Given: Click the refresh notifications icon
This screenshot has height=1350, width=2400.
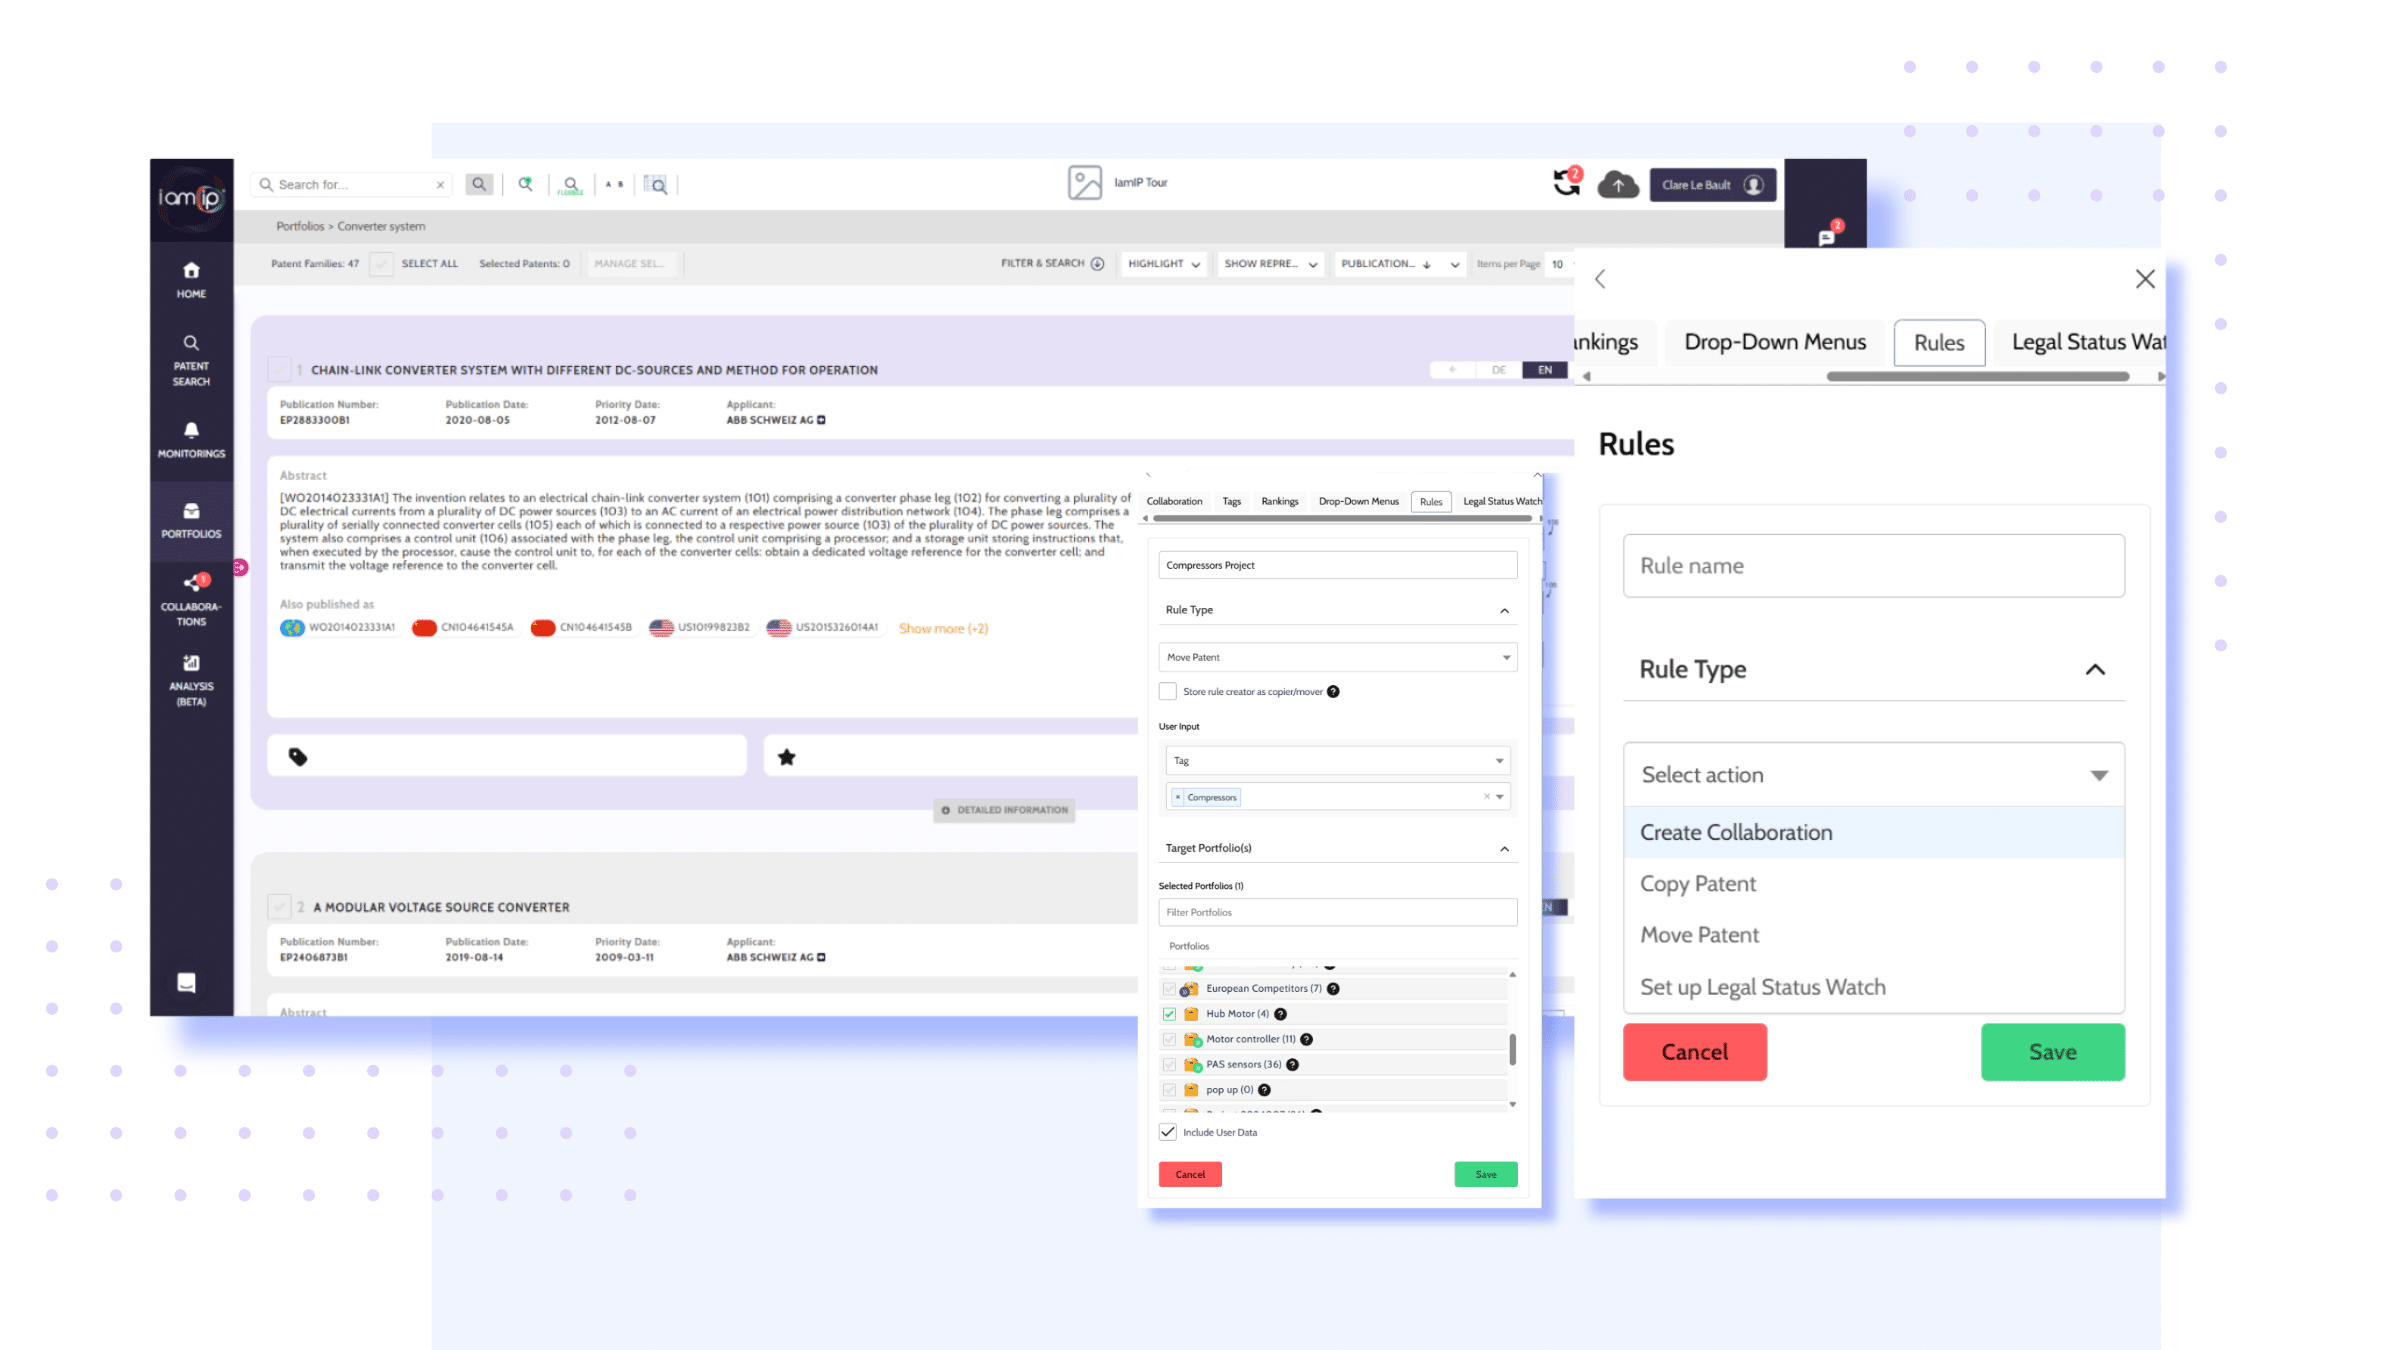Looking at the screenshot, I should 1566,183.
